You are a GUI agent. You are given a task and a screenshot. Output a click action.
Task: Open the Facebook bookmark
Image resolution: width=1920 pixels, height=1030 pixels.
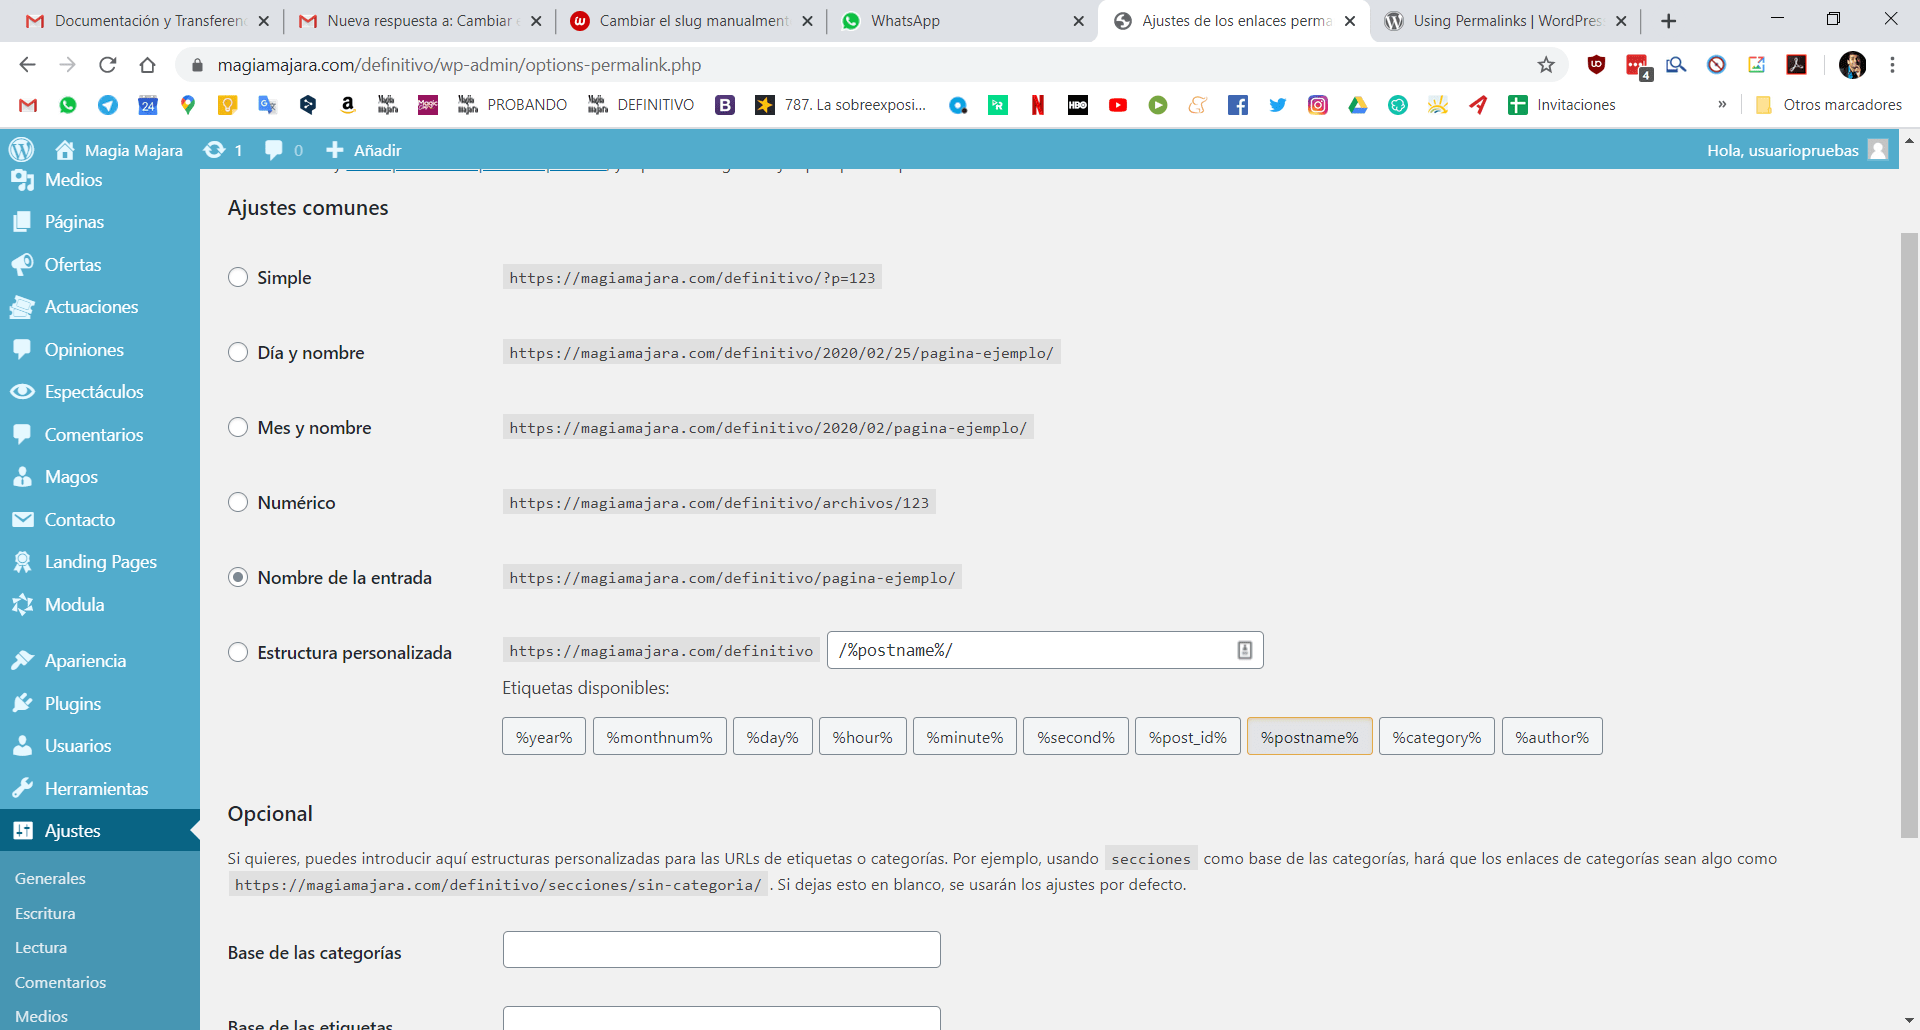coord(1238,105)
